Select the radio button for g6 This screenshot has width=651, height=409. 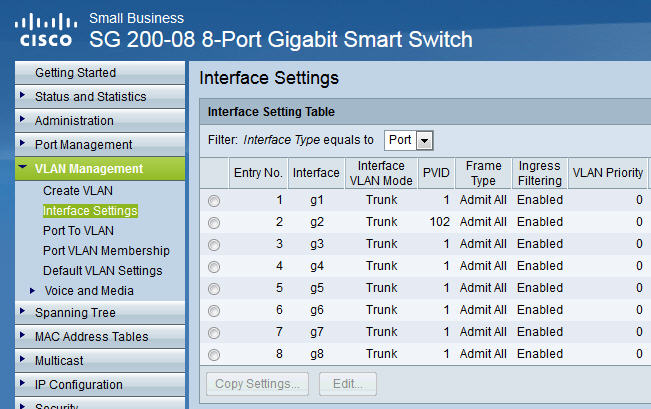point(214,311)
